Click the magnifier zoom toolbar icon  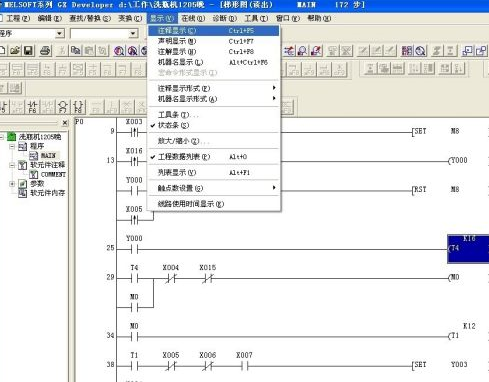421,51
